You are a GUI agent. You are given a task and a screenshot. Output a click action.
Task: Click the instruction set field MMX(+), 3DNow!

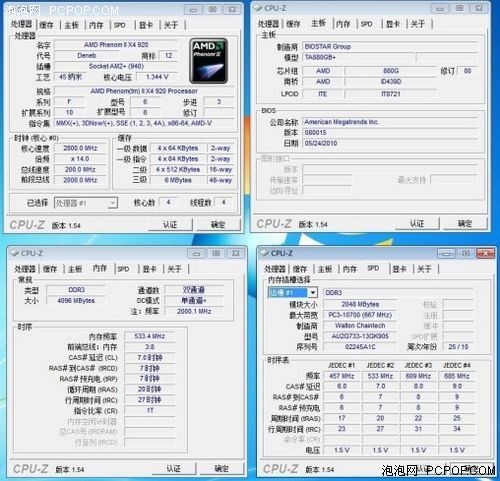click(144, 123)
